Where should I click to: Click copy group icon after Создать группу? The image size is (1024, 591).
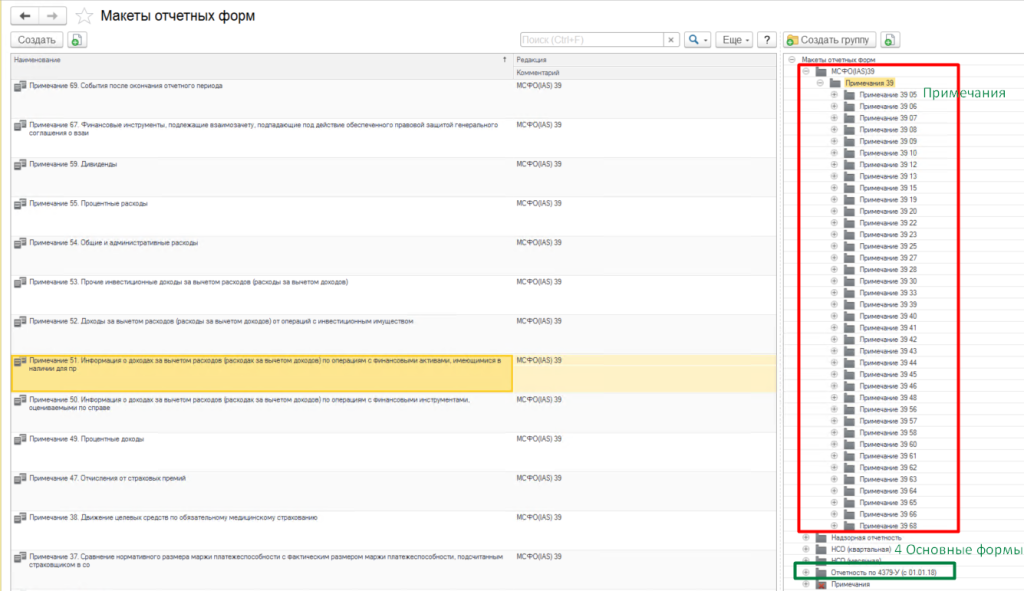(x=890, y=40)
